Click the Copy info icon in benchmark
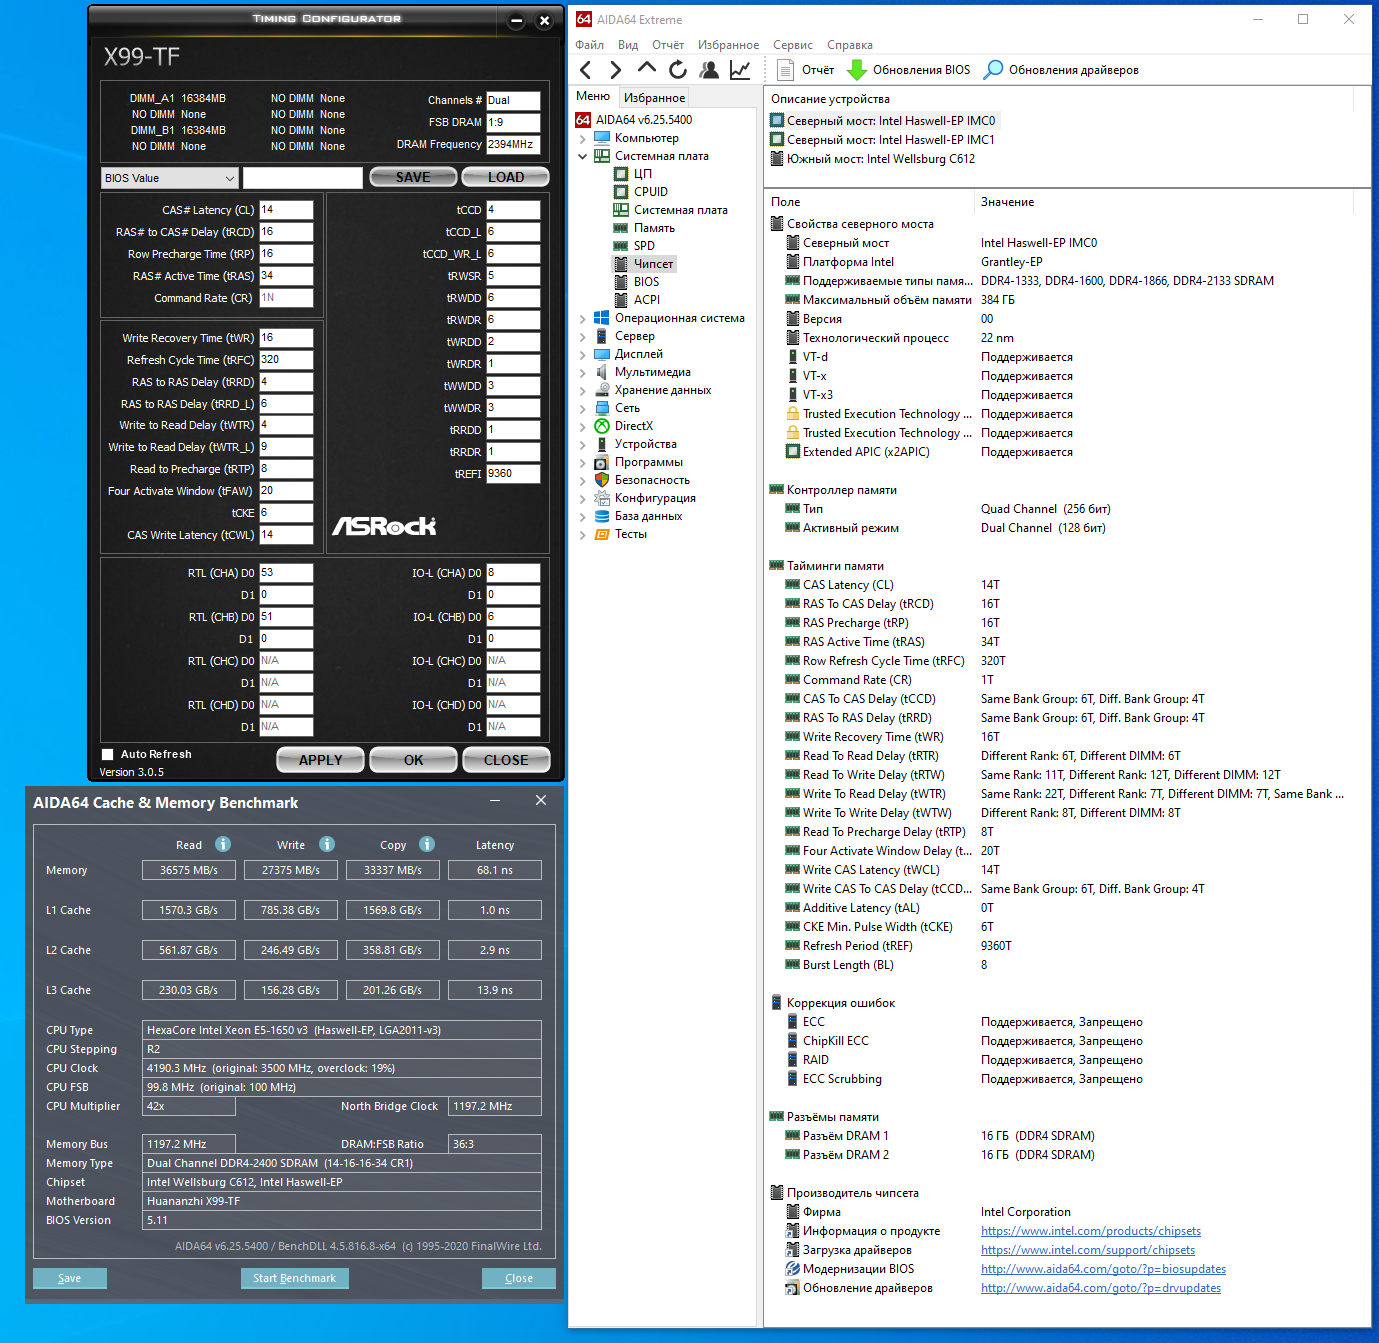Image resolution: width=1379 pixels, height=1343 pixels. click(427, 844)
